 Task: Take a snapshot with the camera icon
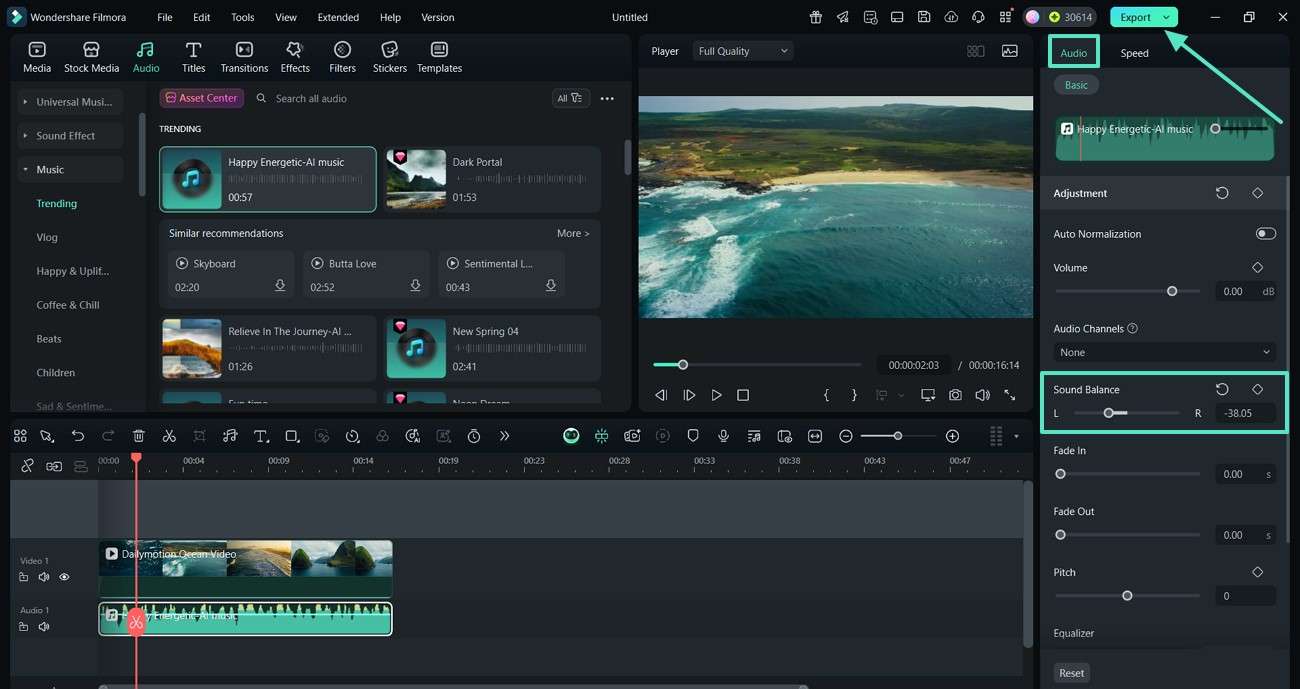pos(955,395)
